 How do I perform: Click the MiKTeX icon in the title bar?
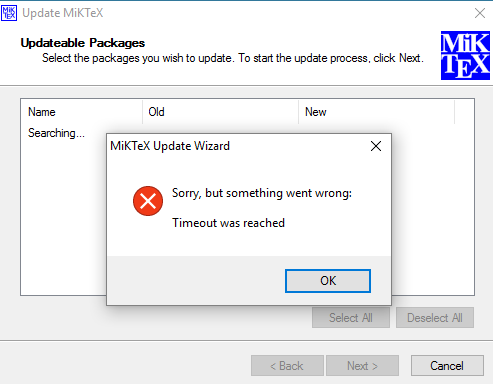9,13
